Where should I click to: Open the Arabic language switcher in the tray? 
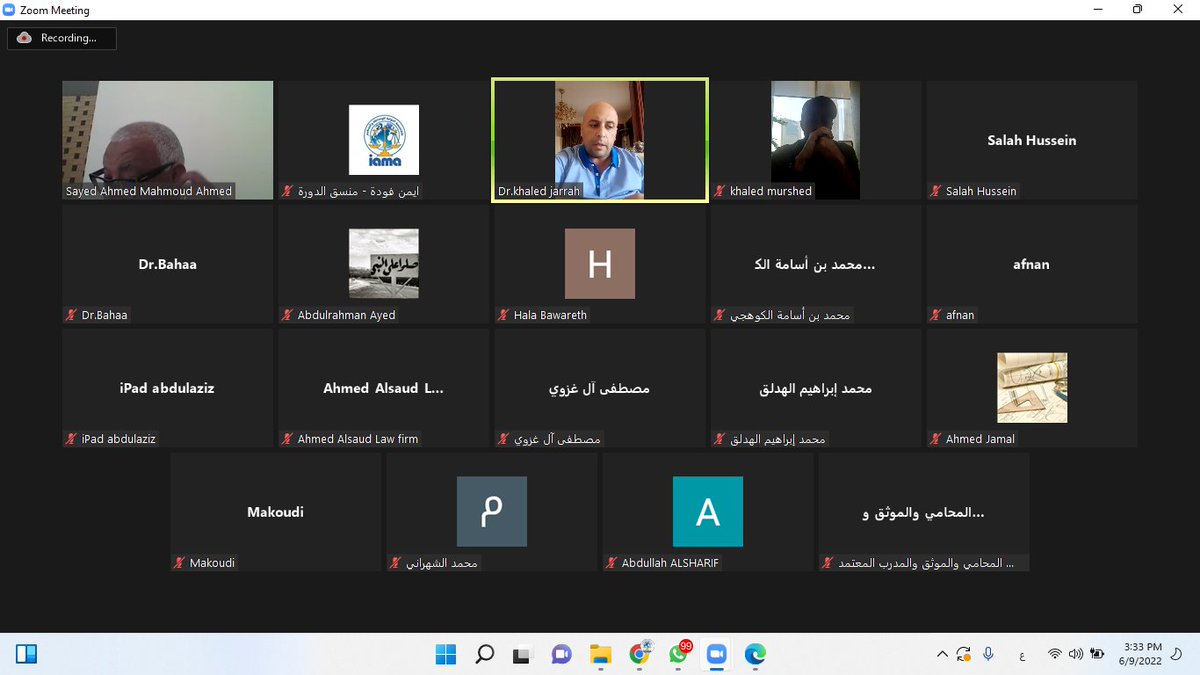point(1021,654)
